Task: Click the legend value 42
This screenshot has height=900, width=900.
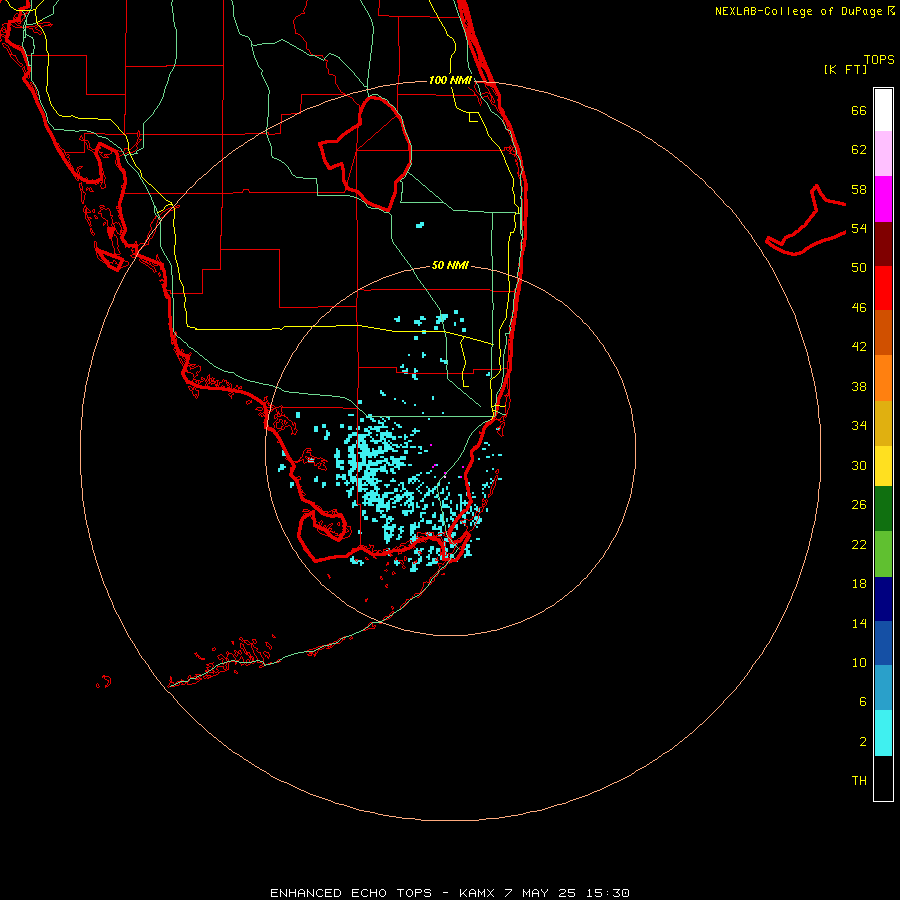Action: [x=859, y=347]
